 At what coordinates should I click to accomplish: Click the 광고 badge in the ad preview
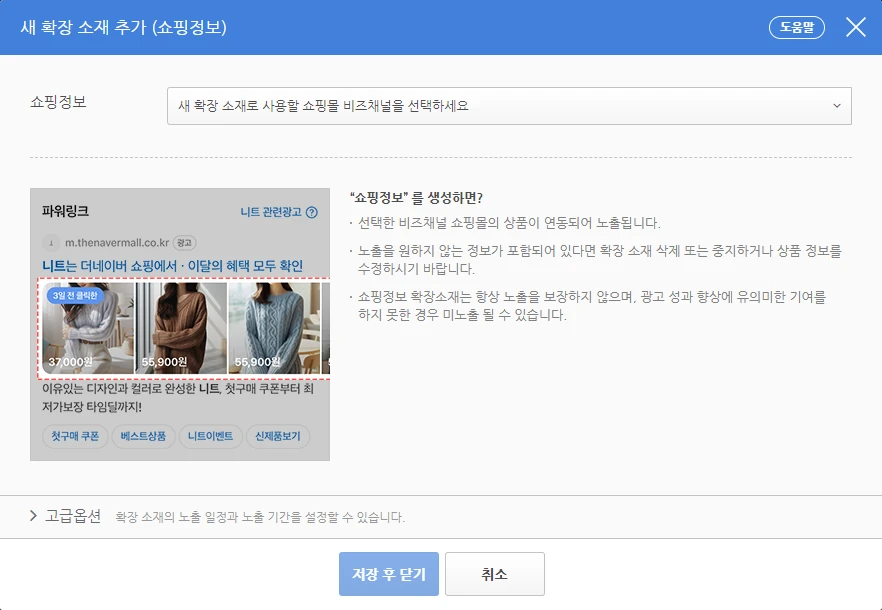tap(183, 243)
